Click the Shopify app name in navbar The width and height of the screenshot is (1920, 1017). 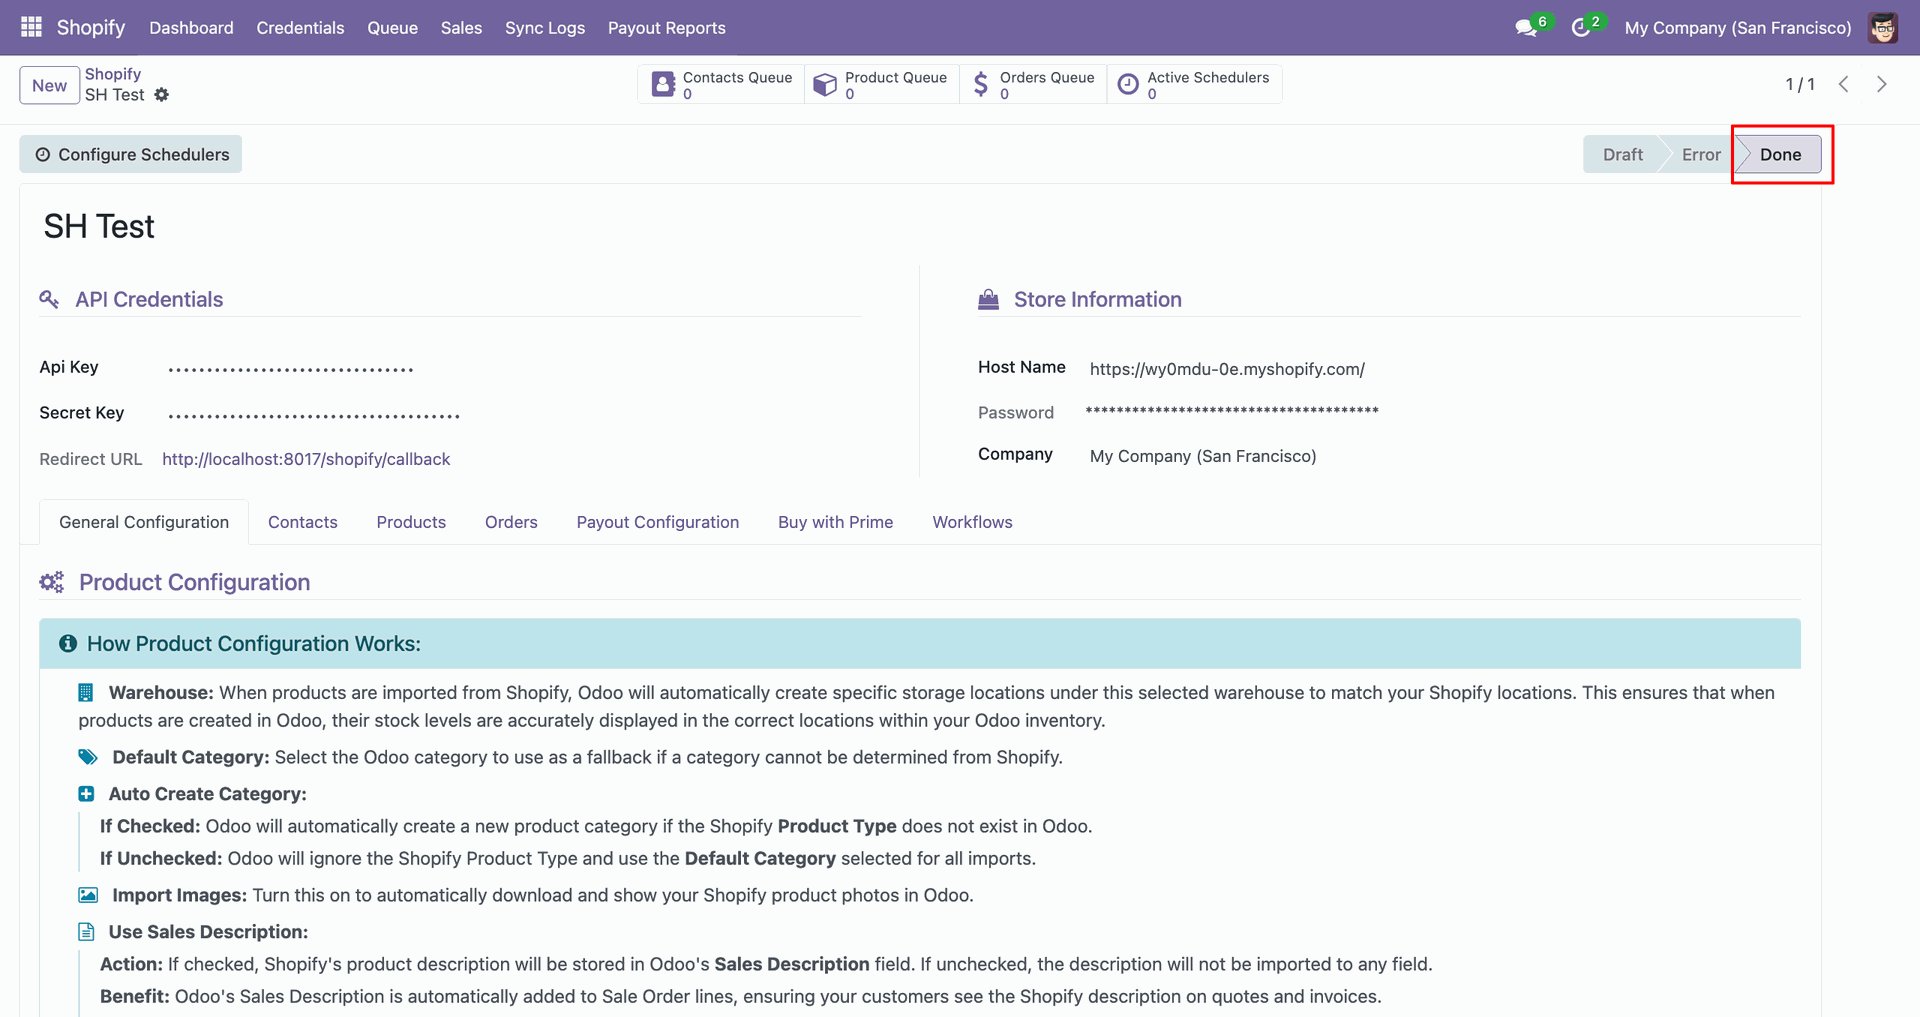pos(91,27)
